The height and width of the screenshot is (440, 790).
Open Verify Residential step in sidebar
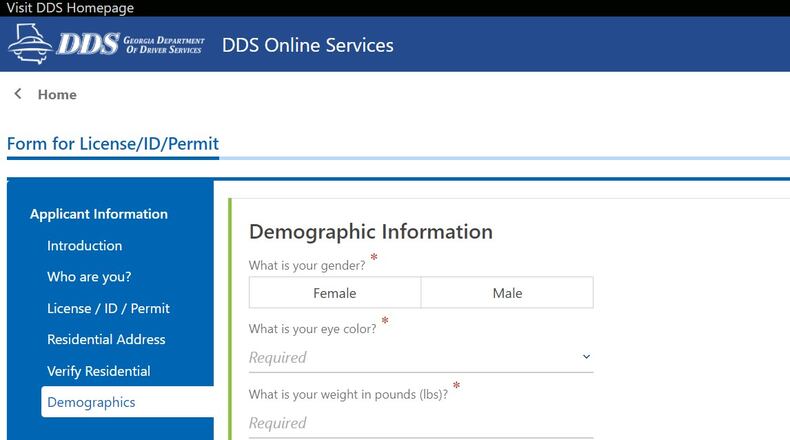99,371
